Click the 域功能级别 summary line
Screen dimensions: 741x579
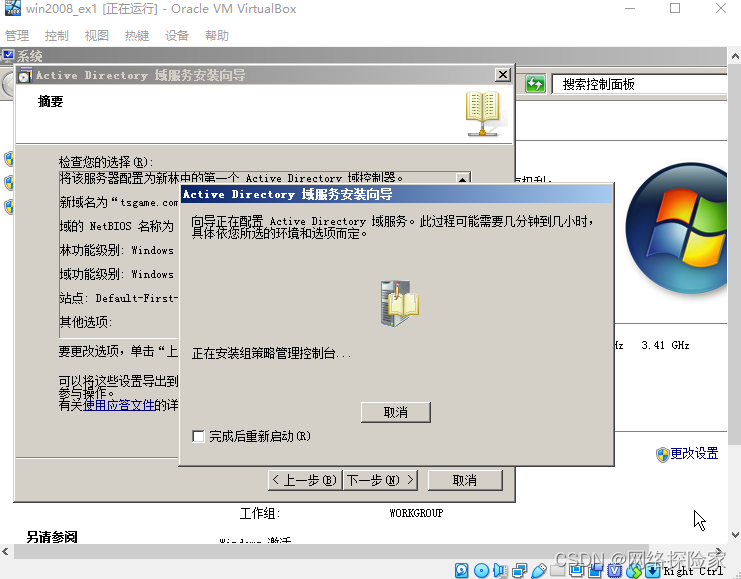coord(117,274)
